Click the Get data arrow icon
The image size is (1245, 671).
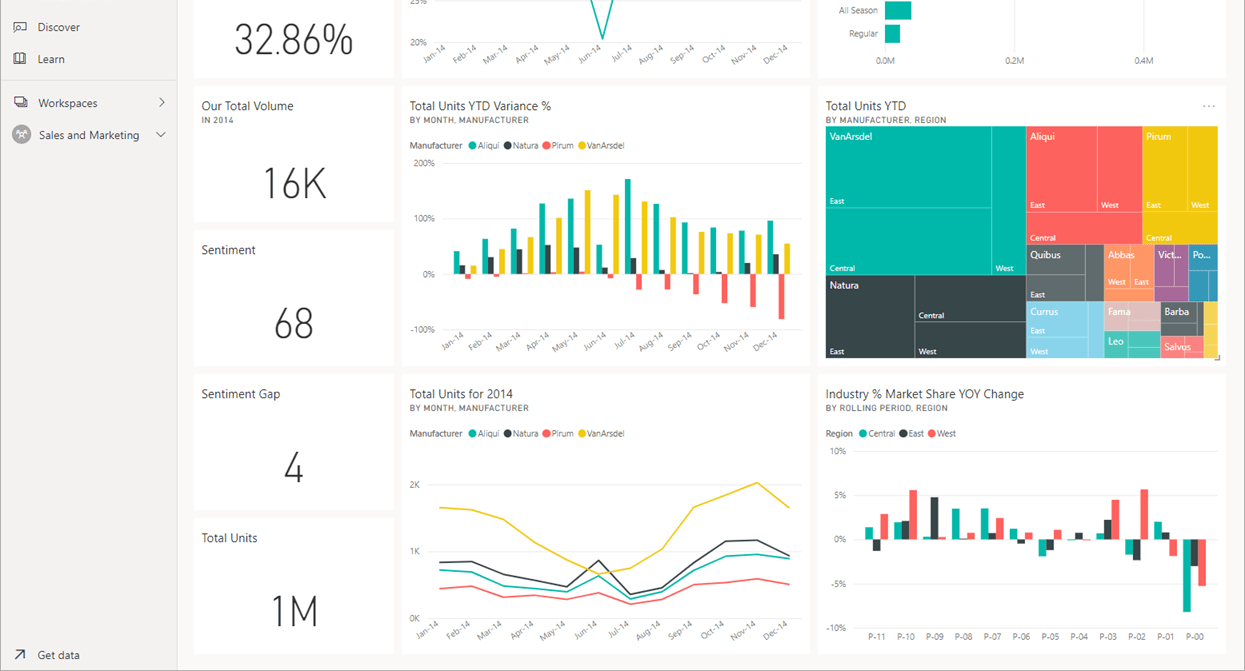point(20,655)
